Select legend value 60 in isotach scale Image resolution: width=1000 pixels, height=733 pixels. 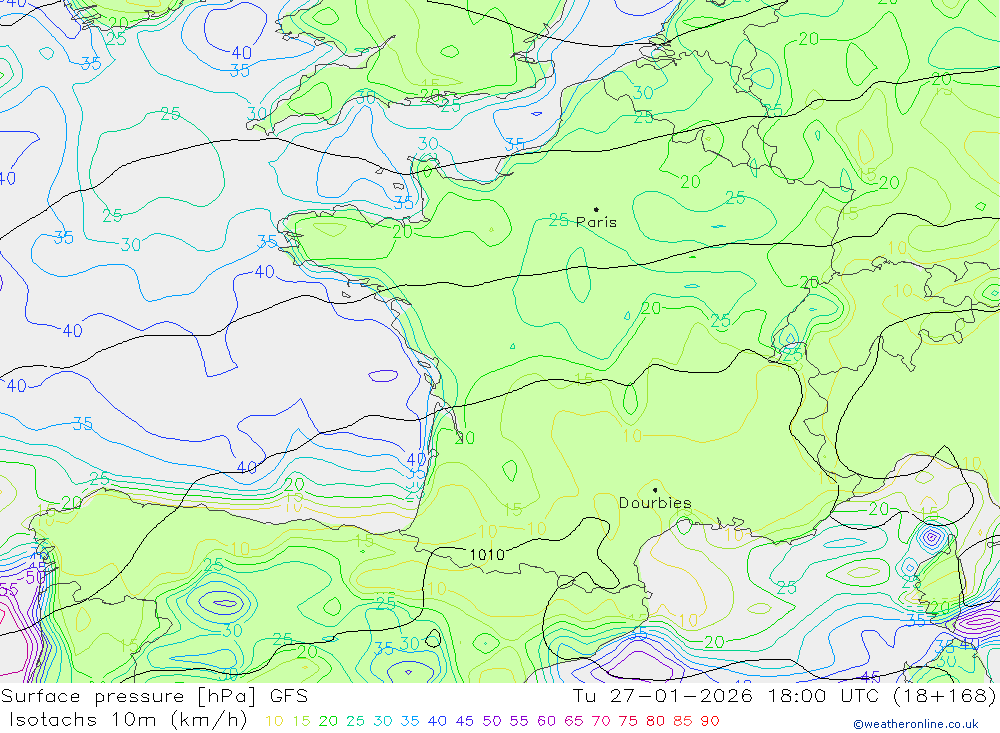pyautogui.click(x=547, y=721)
